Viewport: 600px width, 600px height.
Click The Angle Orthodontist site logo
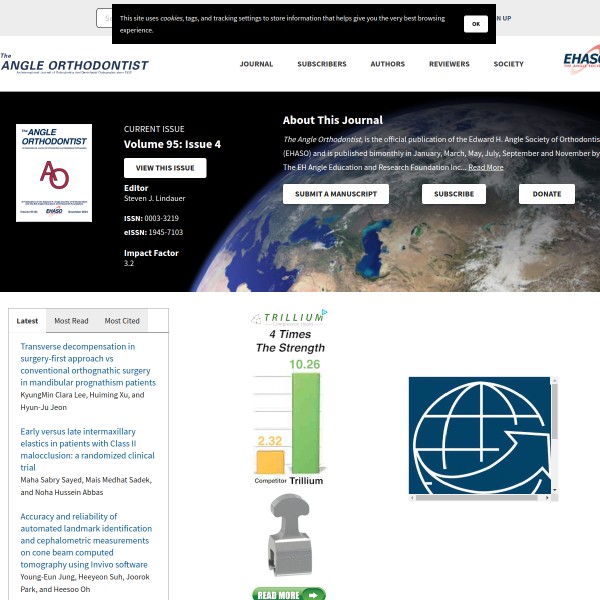[74, 64]
